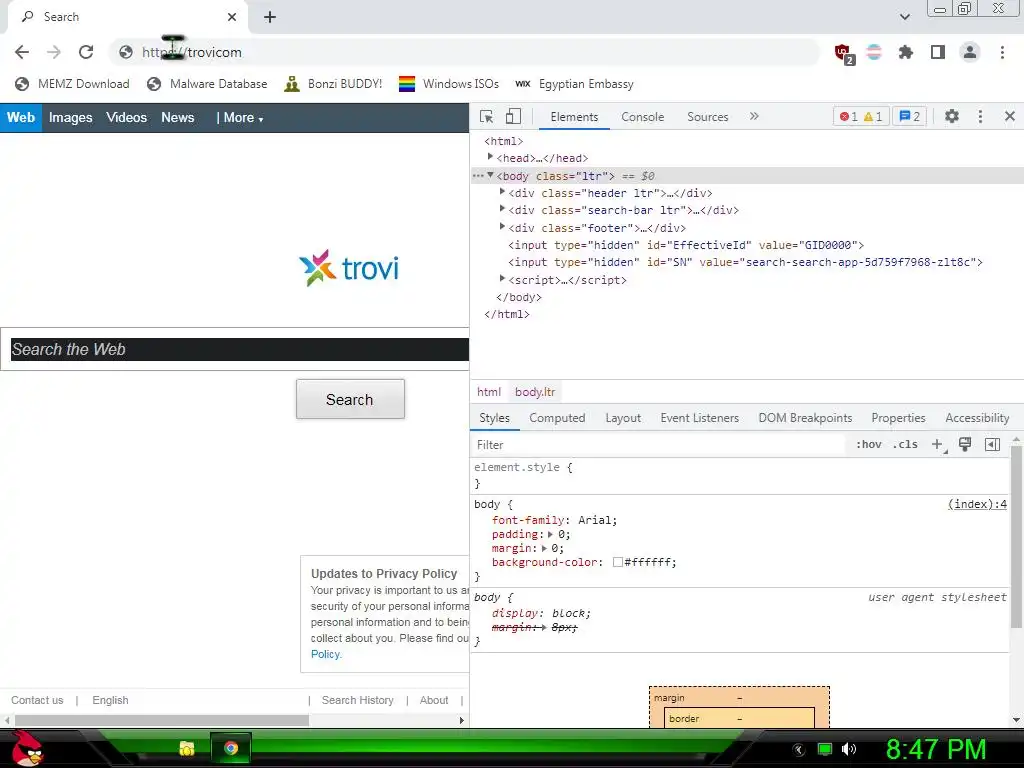Toggle the .cls class editor

point(905,445)
